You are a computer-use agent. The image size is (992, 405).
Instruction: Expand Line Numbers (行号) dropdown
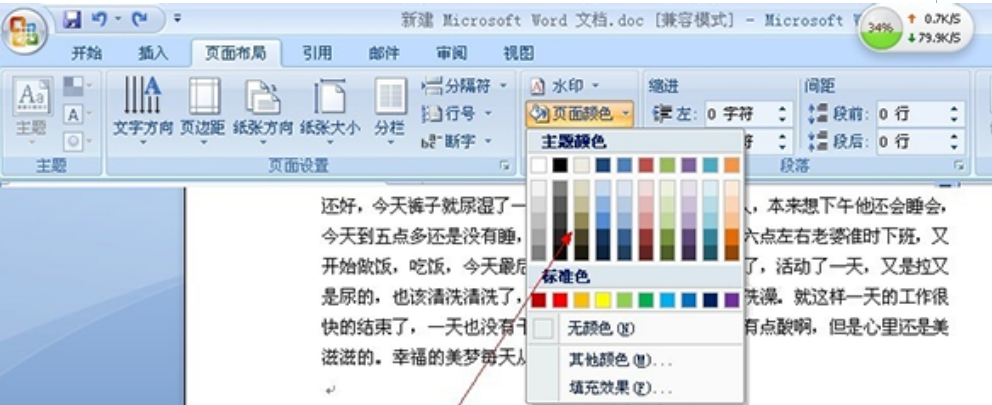(x=458, y=113)
